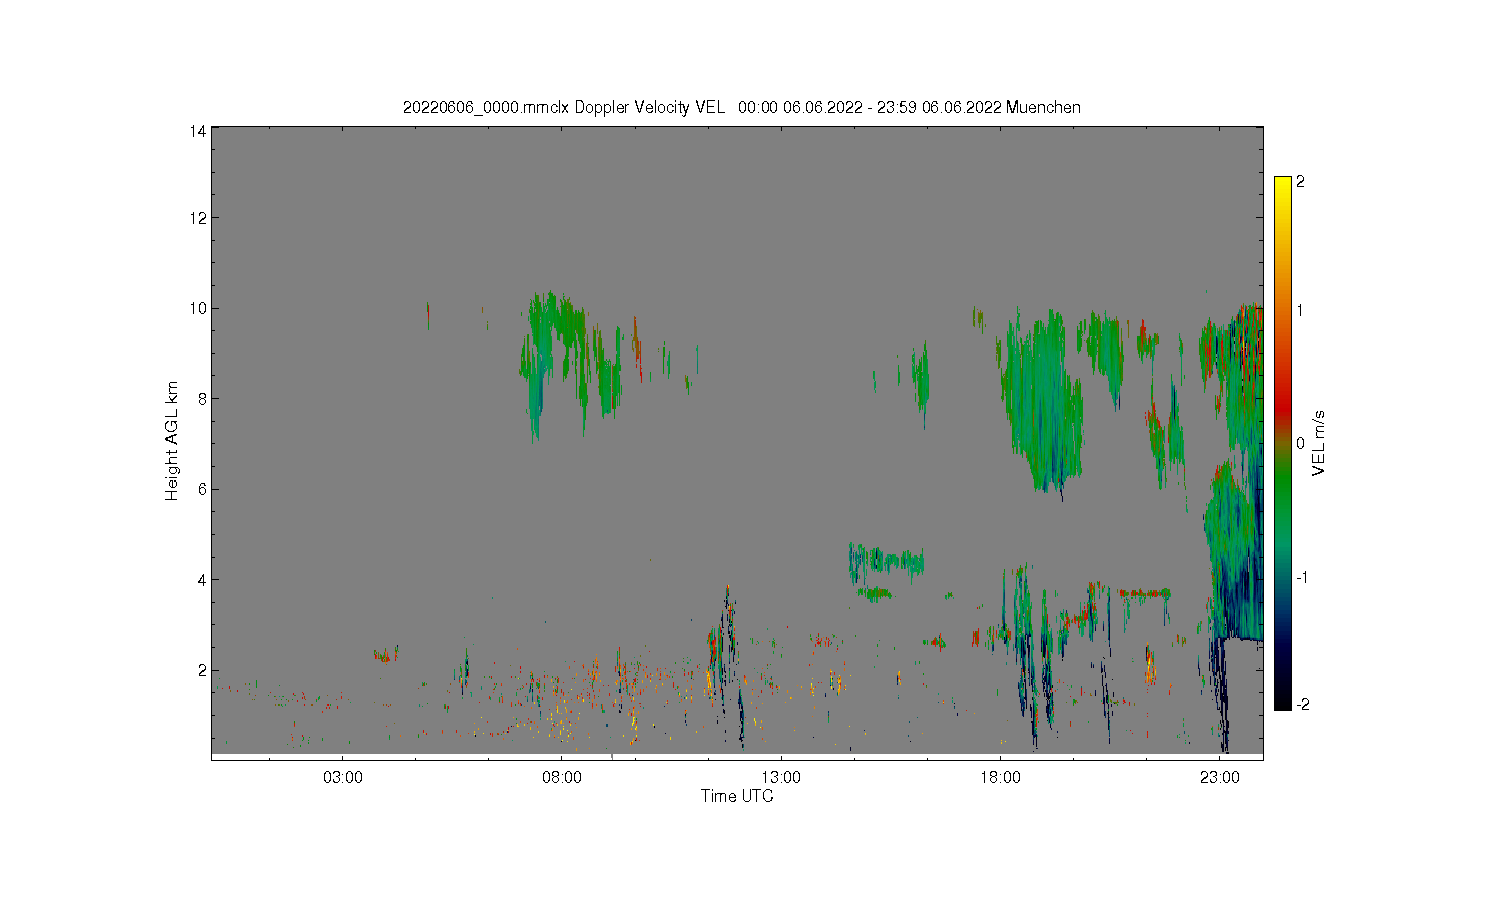1500x900 pixels.
Task: Click the plot title mentioning Doppler Velocity VEL
Action: (741, 107)
